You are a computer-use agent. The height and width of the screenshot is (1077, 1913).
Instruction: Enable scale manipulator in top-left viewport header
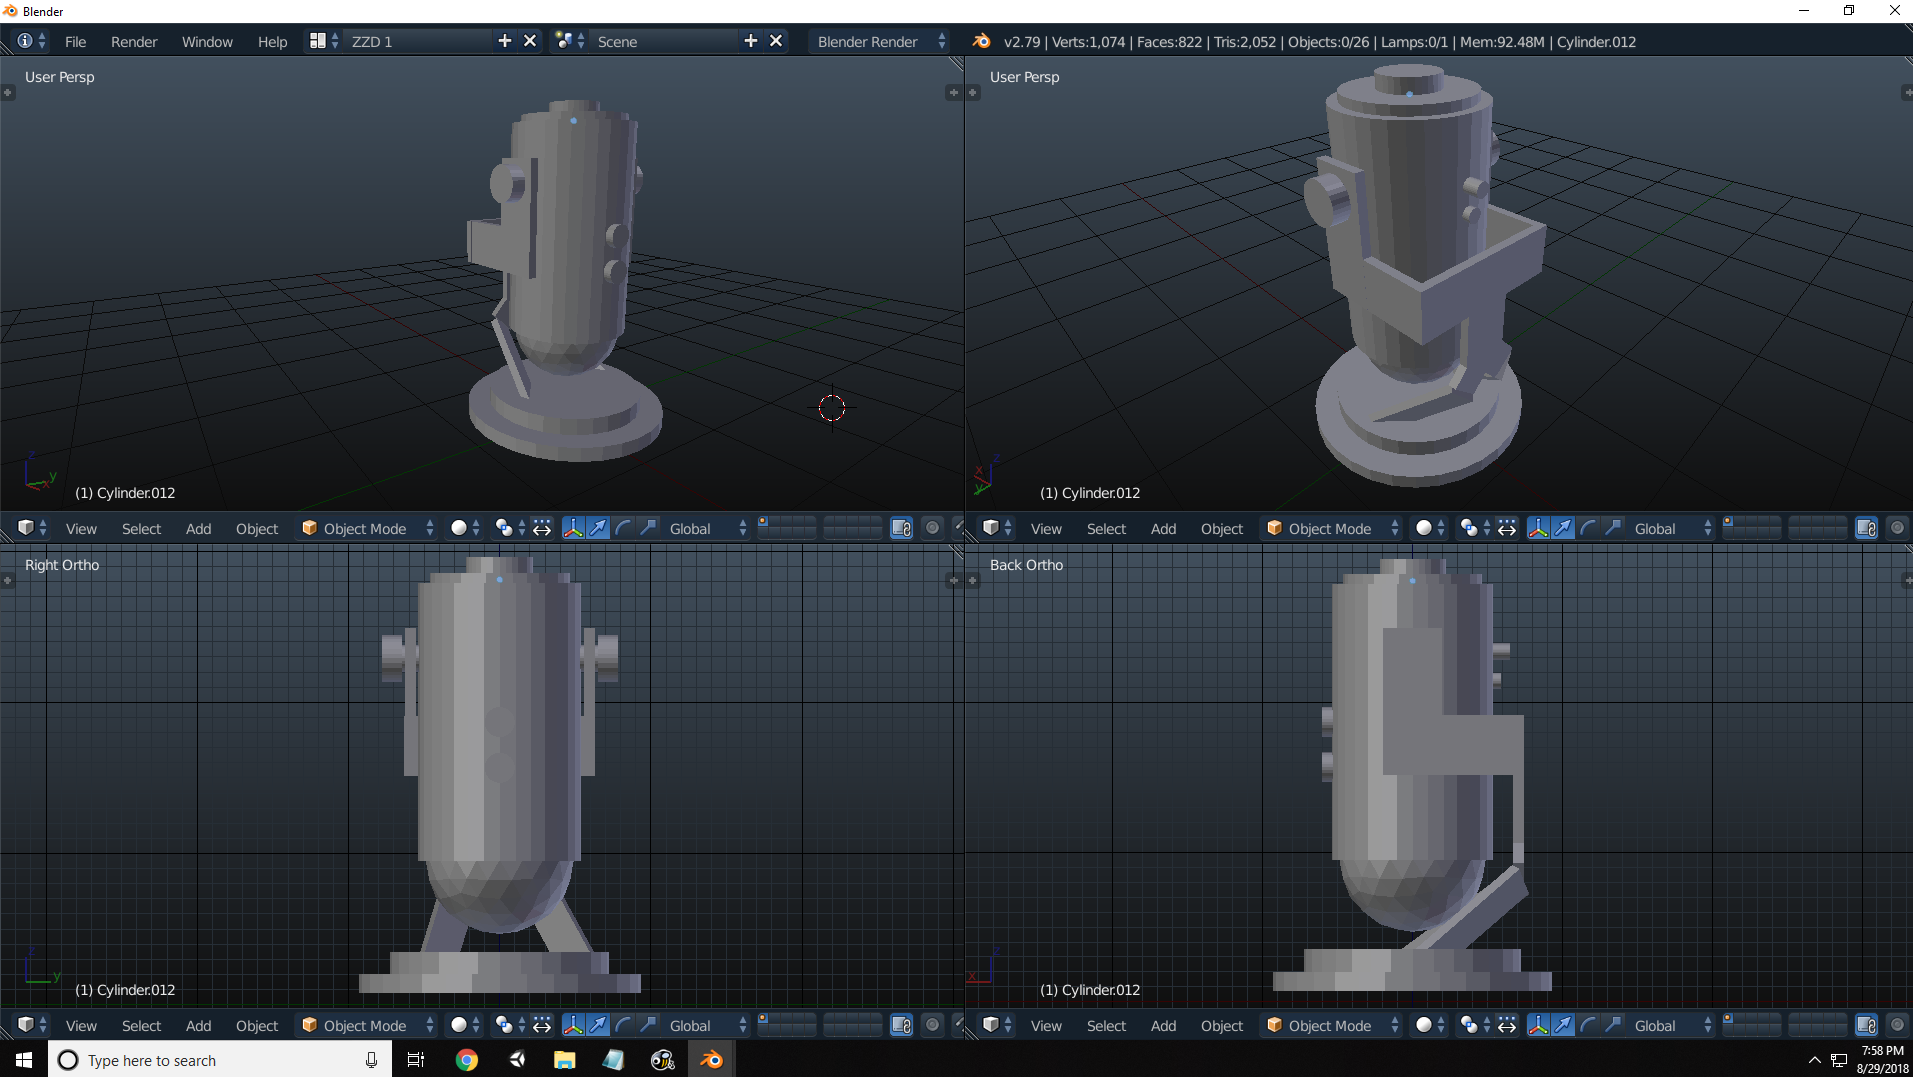pos(648,528)
